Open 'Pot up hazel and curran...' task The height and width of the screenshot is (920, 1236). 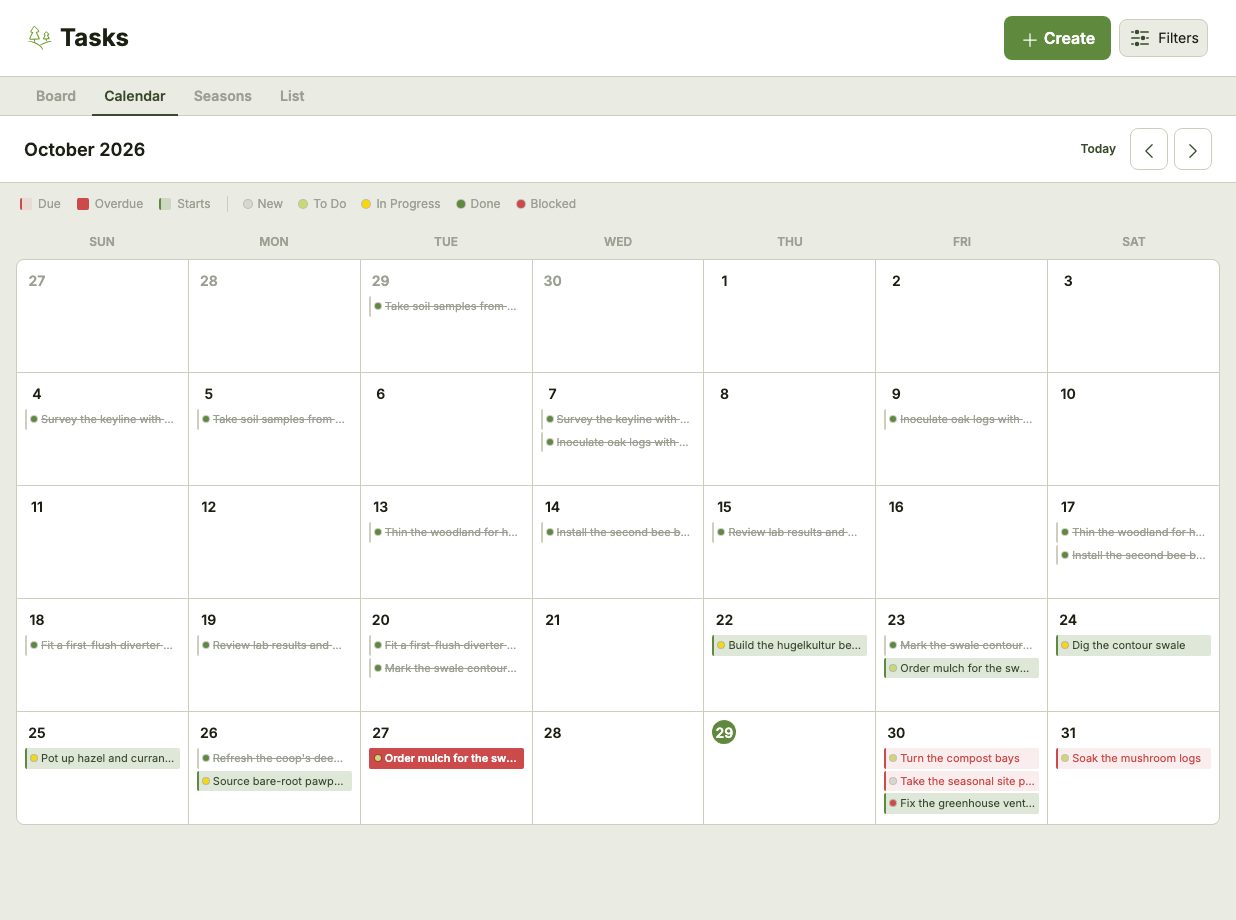click(102, 758)
